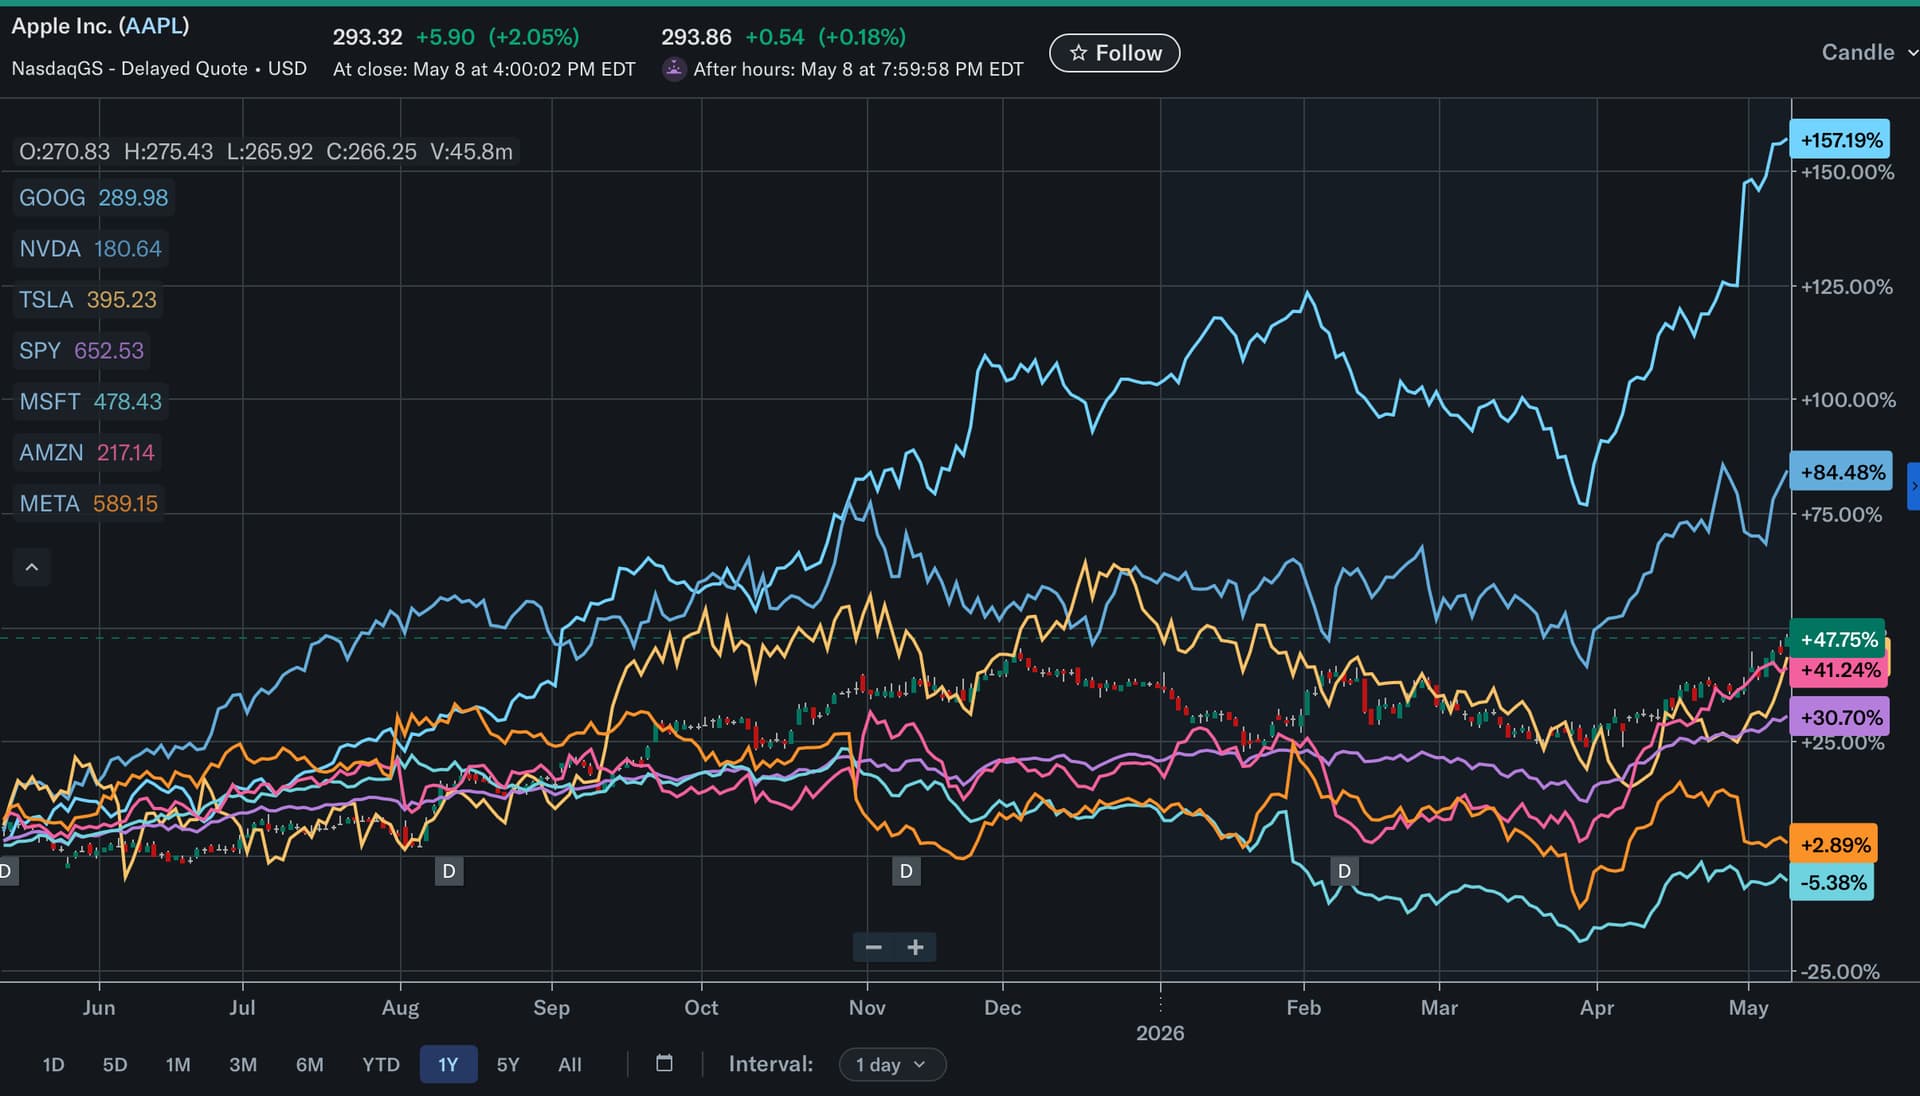This screenshot has height=1096, width=1920.
Task: Switch to the 5D range
Action: (x=115, y=1064)
